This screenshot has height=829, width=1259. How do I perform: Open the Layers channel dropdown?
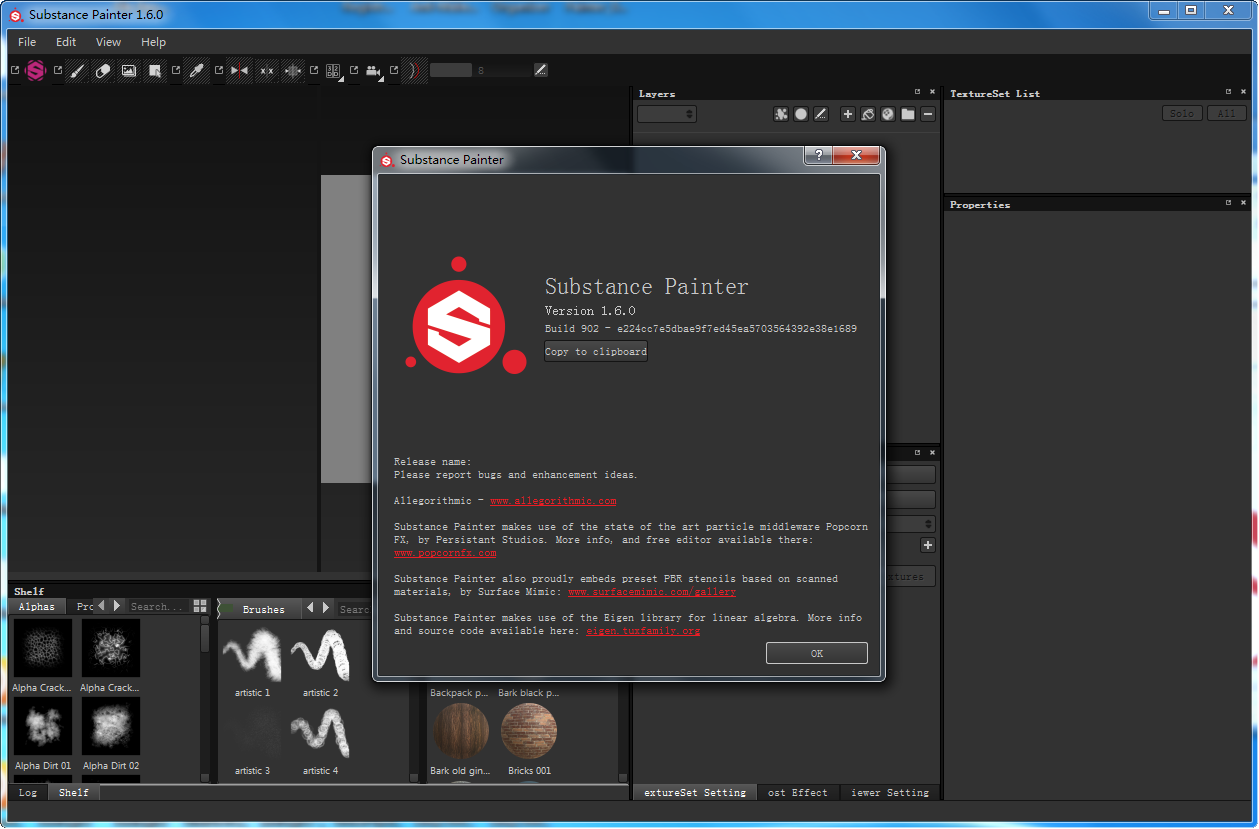[x=667, y=114]
